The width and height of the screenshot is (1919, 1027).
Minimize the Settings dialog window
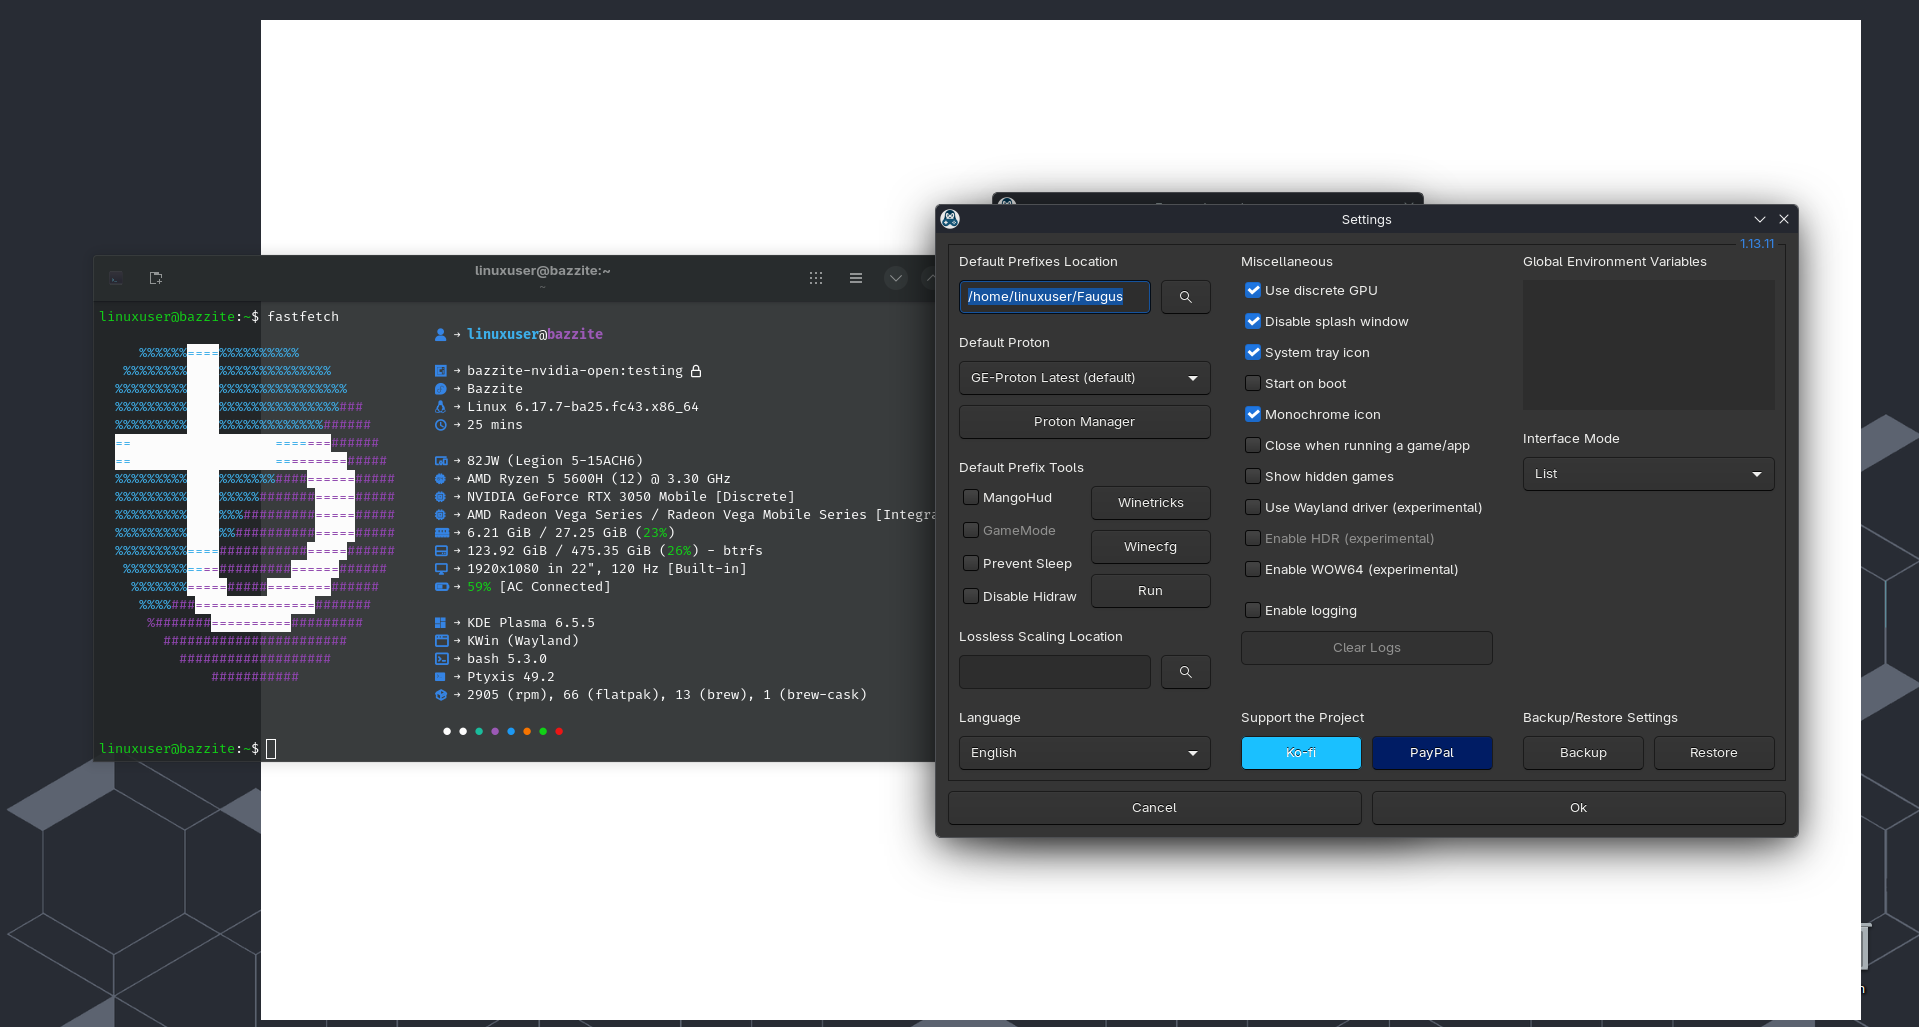click(1760, 219)
